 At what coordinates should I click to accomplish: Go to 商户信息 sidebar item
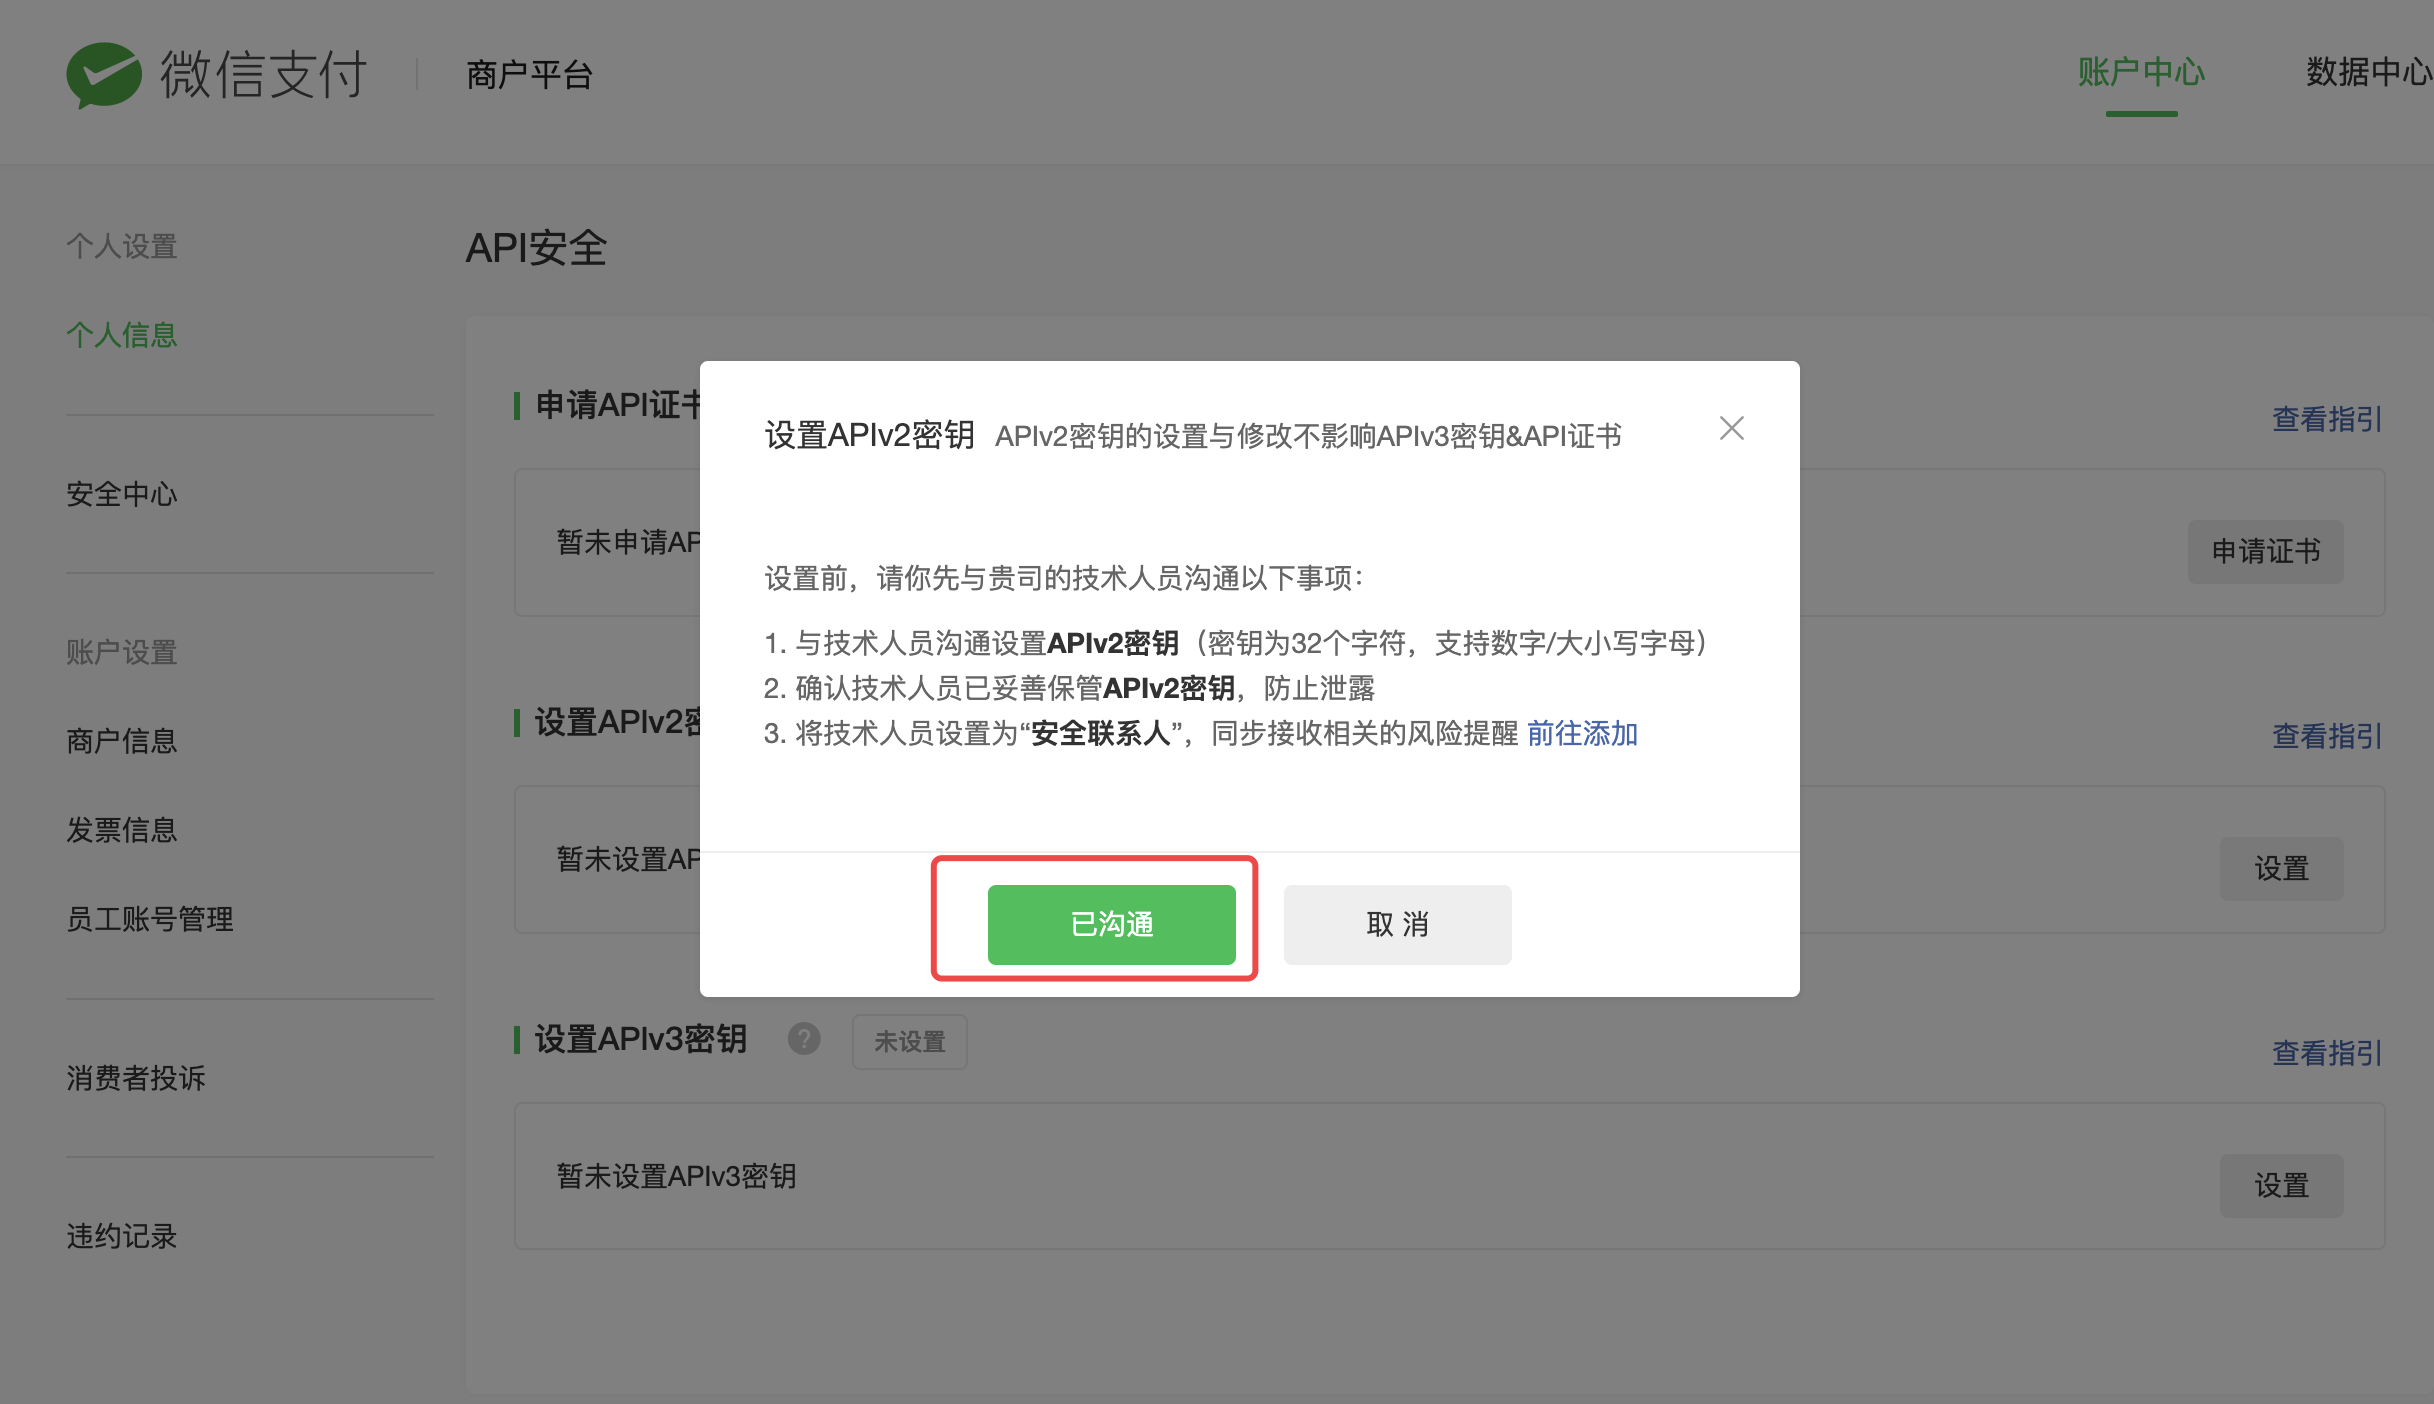pyautogui.click(x=122, y=741)
